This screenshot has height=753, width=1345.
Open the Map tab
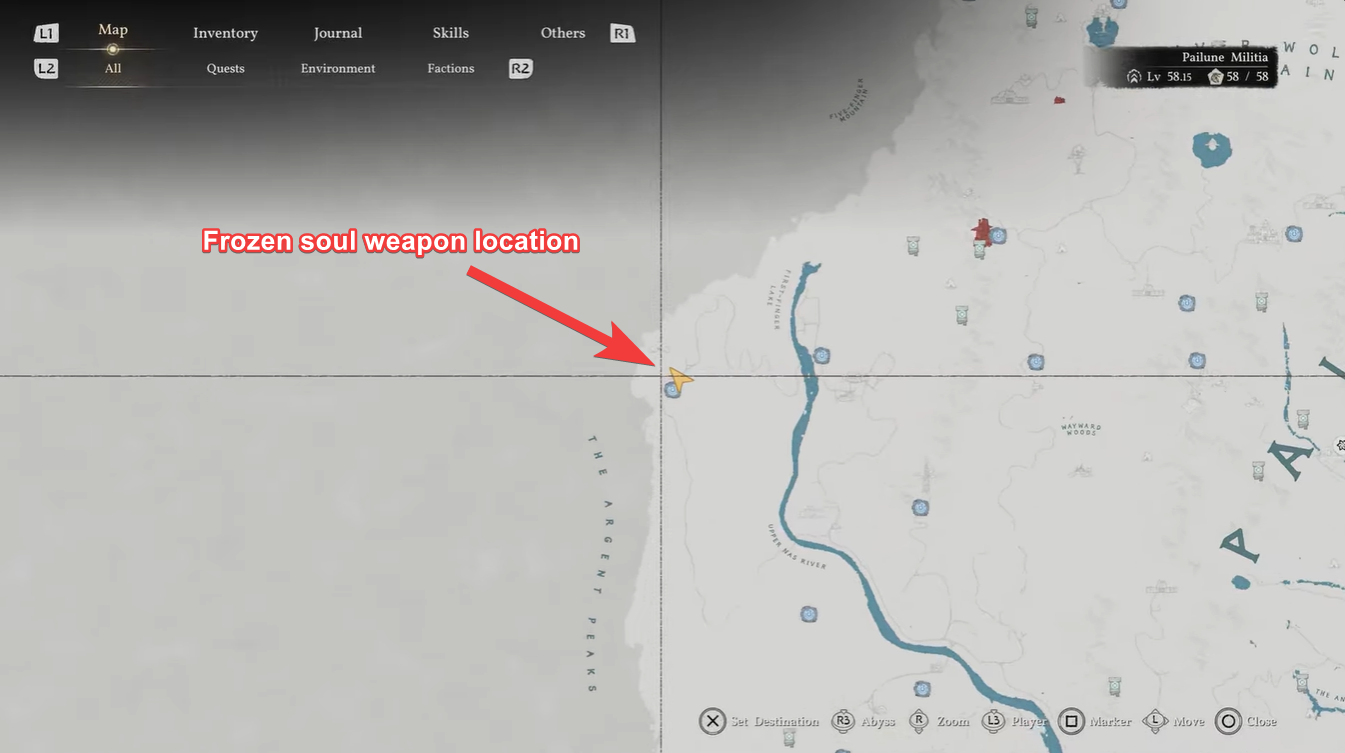pyautogui.click(x=113, y=30)
